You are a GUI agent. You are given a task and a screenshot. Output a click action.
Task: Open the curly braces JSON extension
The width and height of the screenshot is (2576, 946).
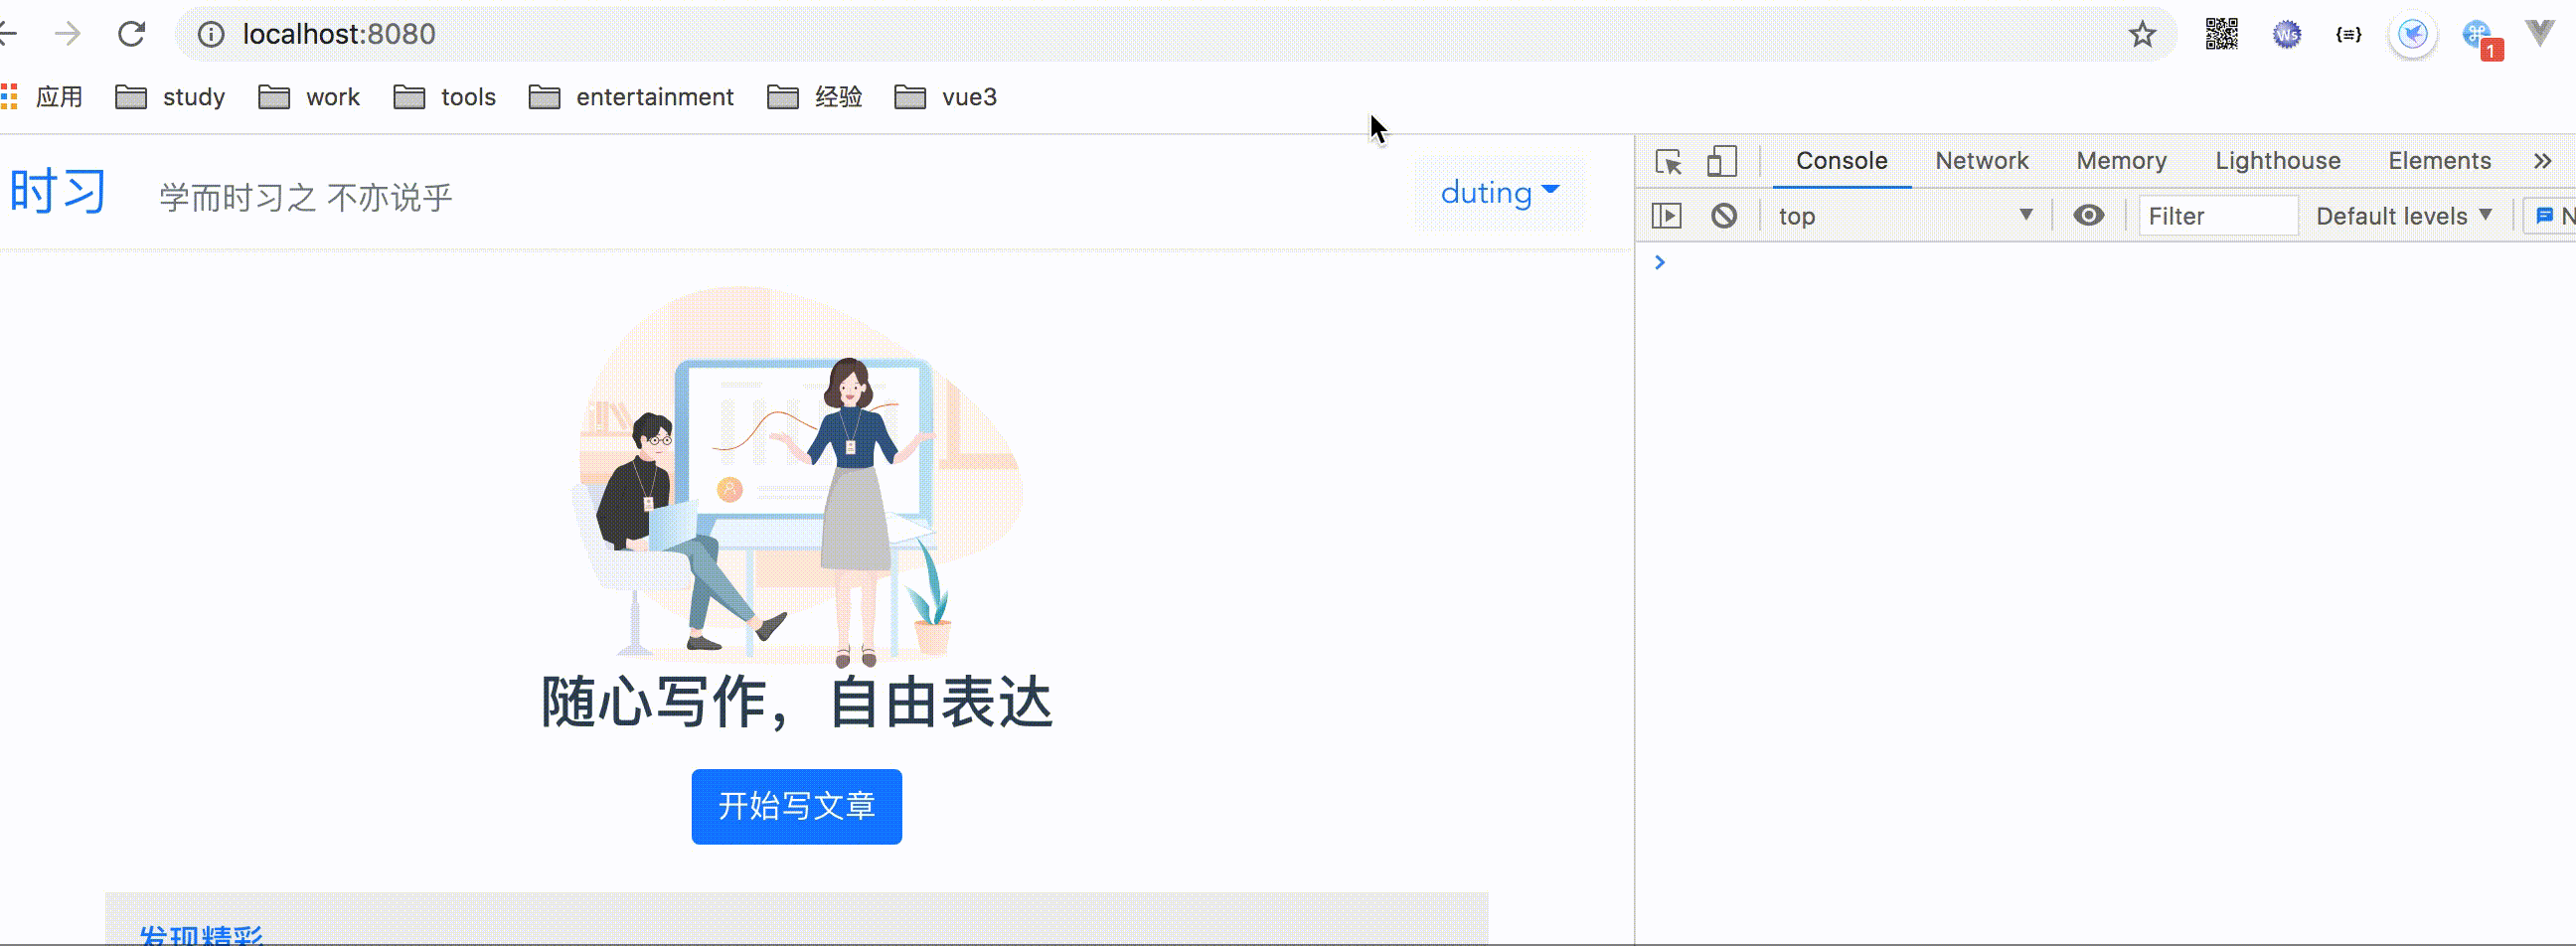click(x=2349, y=35)
